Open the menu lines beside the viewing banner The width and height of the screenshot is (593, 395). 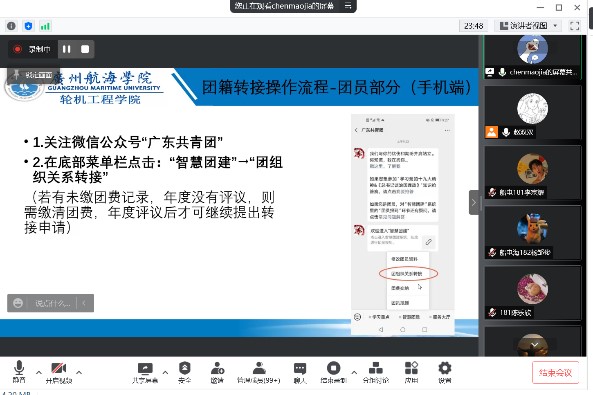coord(348,6)
